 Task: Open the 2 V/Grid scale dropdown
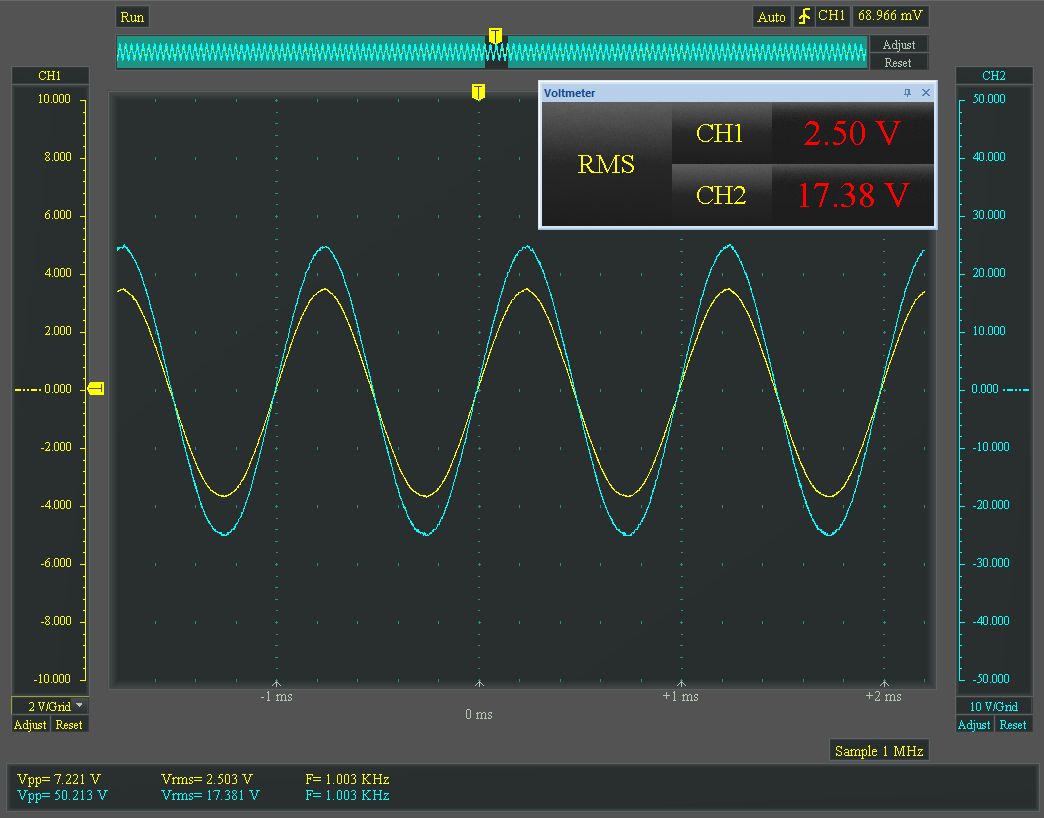pos(50,706)
